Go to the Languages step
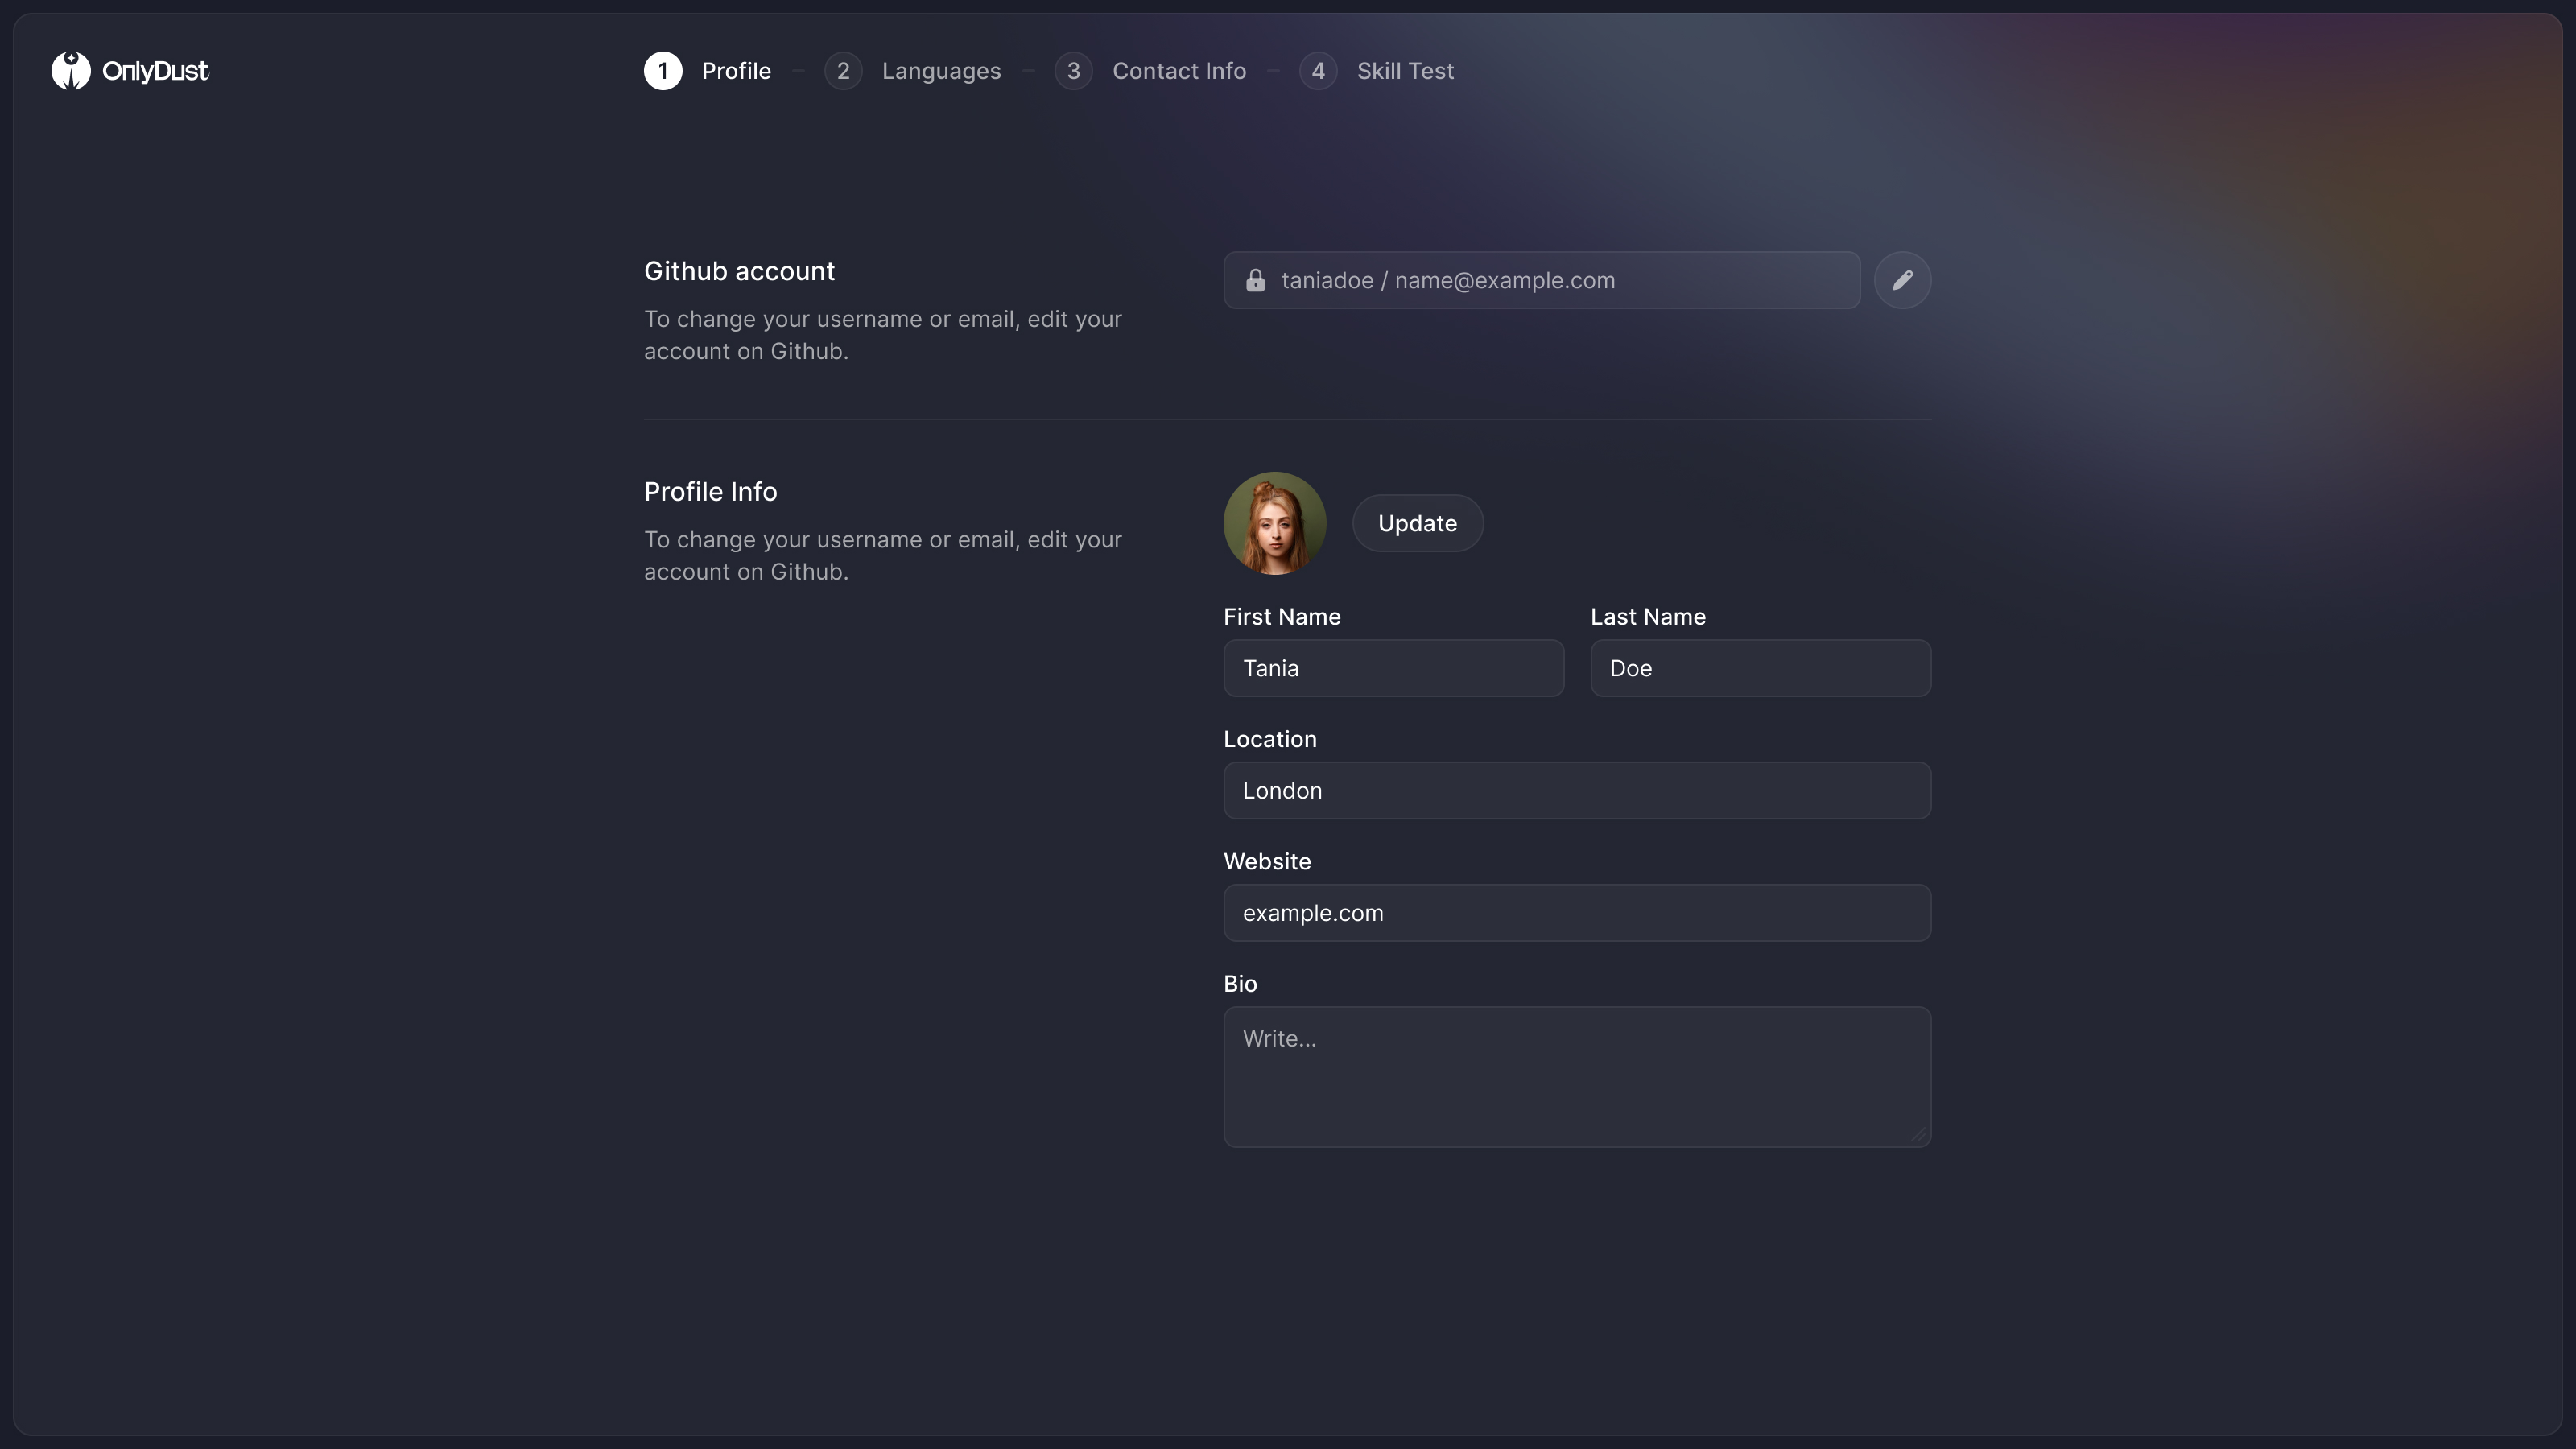The height and width of the screenshot is (1449, 2576). (940, 71)
